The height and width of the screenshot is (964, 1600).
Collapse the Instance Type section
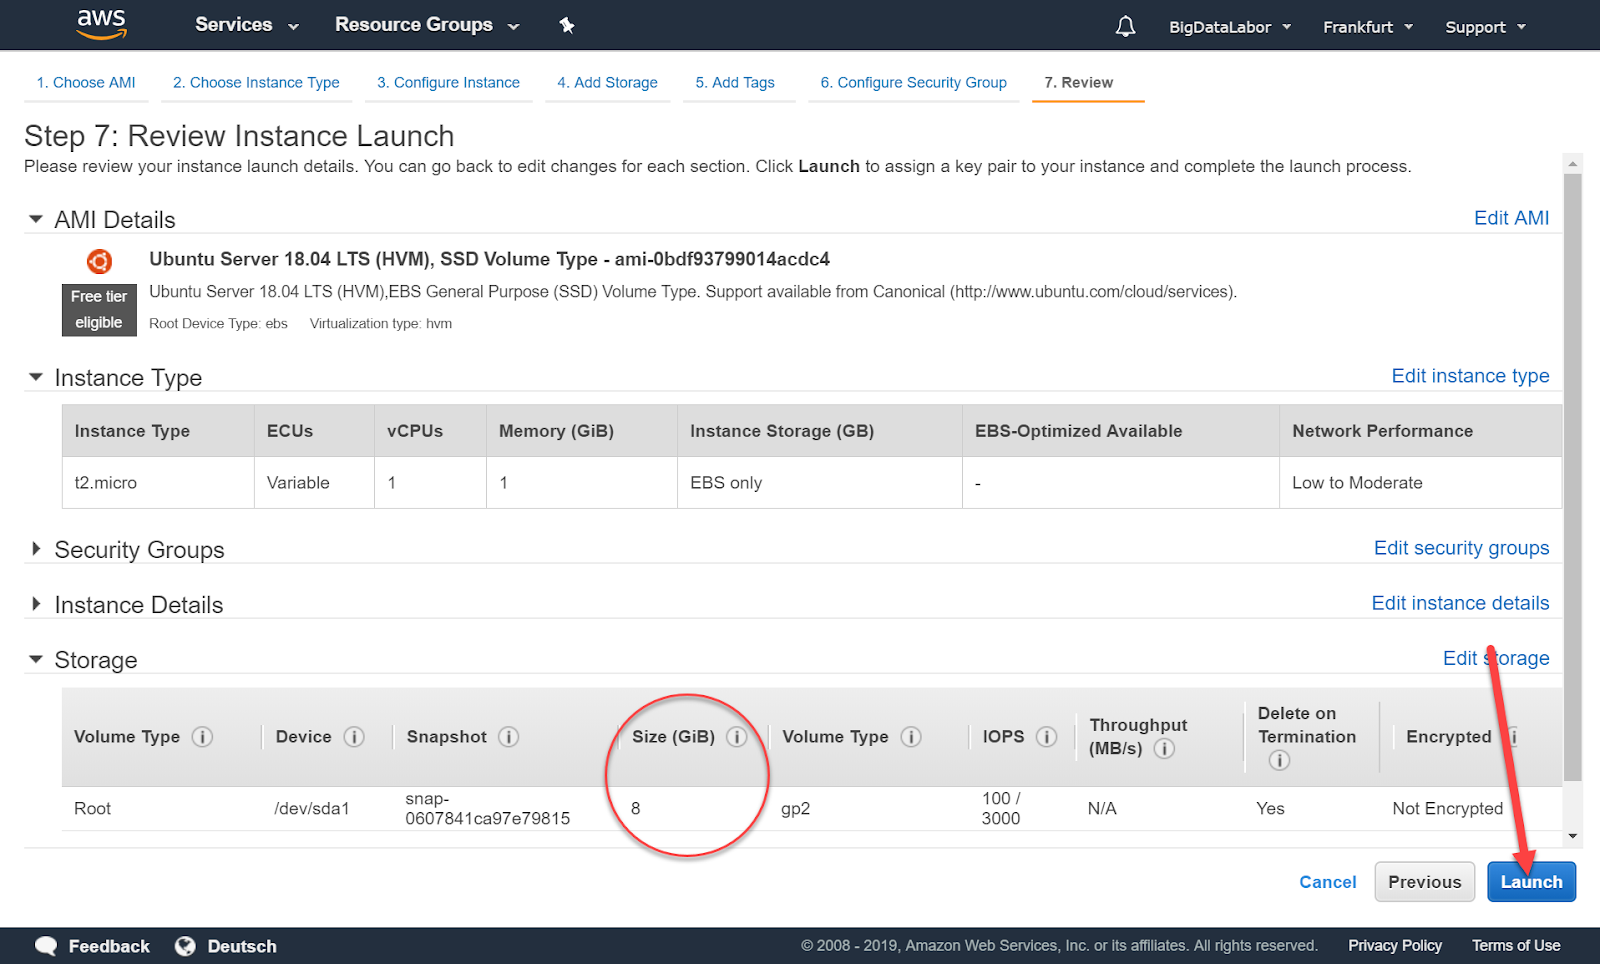click(x=36, y=377)
